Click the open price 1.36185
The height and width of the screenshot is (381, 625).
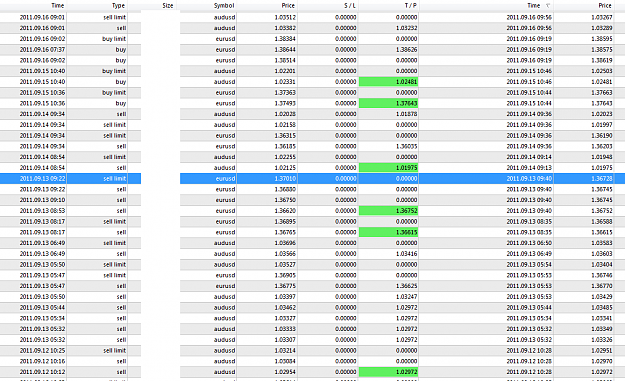[285, 146]
